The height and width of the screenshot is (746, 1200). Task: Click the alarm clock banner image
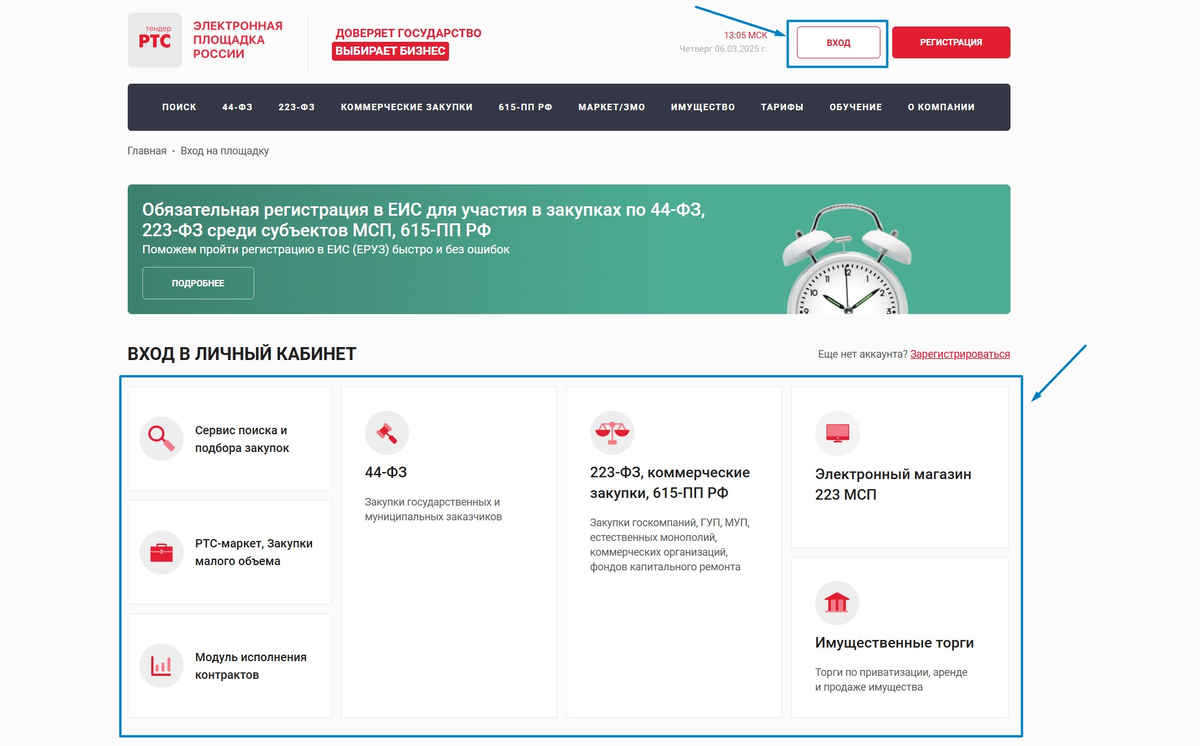848,259
